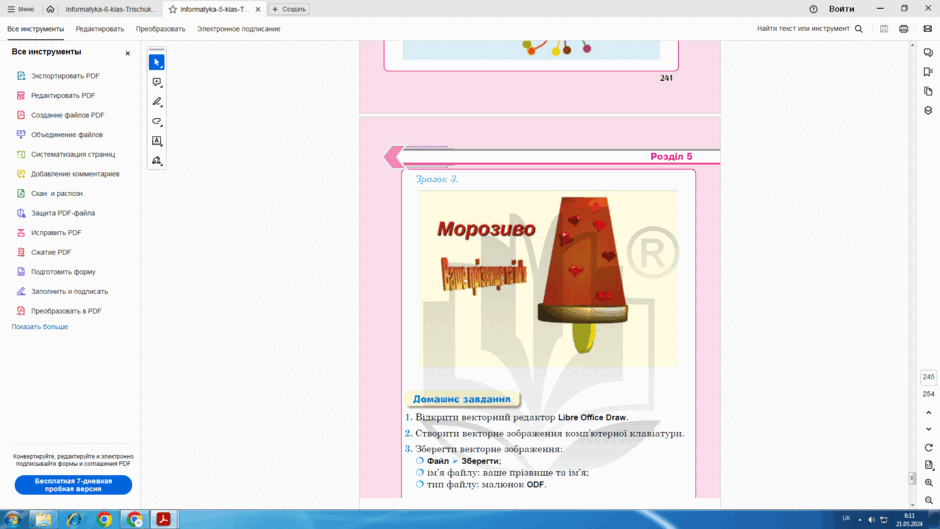Screen dimensions: 940x529
Task: Go to next page with down chevron
Action: point(929,429)
